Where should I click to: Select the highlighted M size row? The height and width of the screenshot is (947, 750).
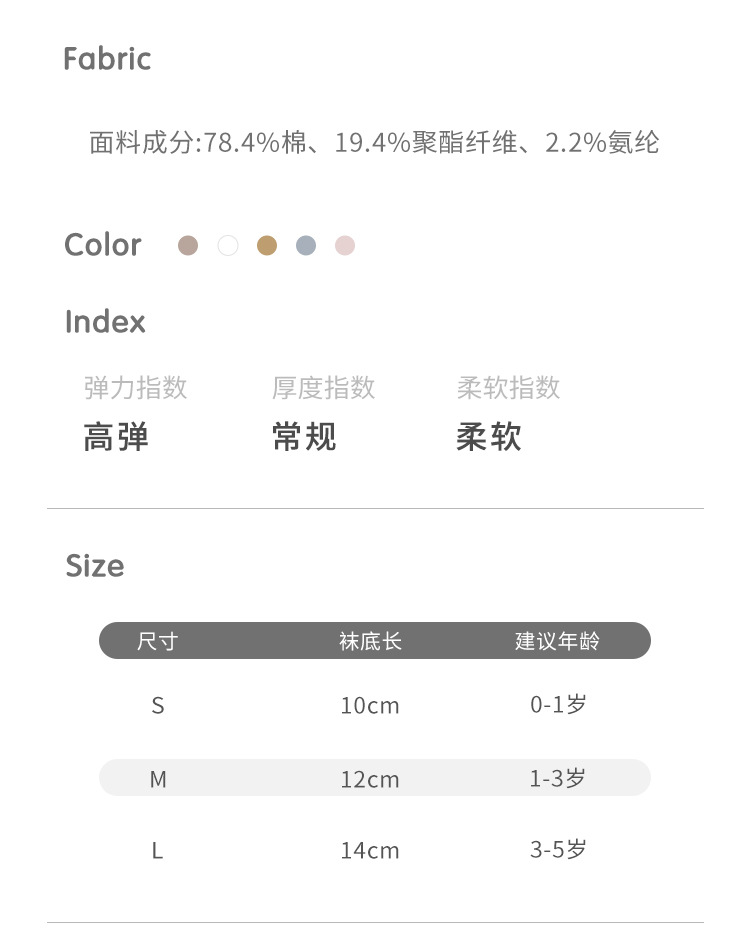point(374,778)
